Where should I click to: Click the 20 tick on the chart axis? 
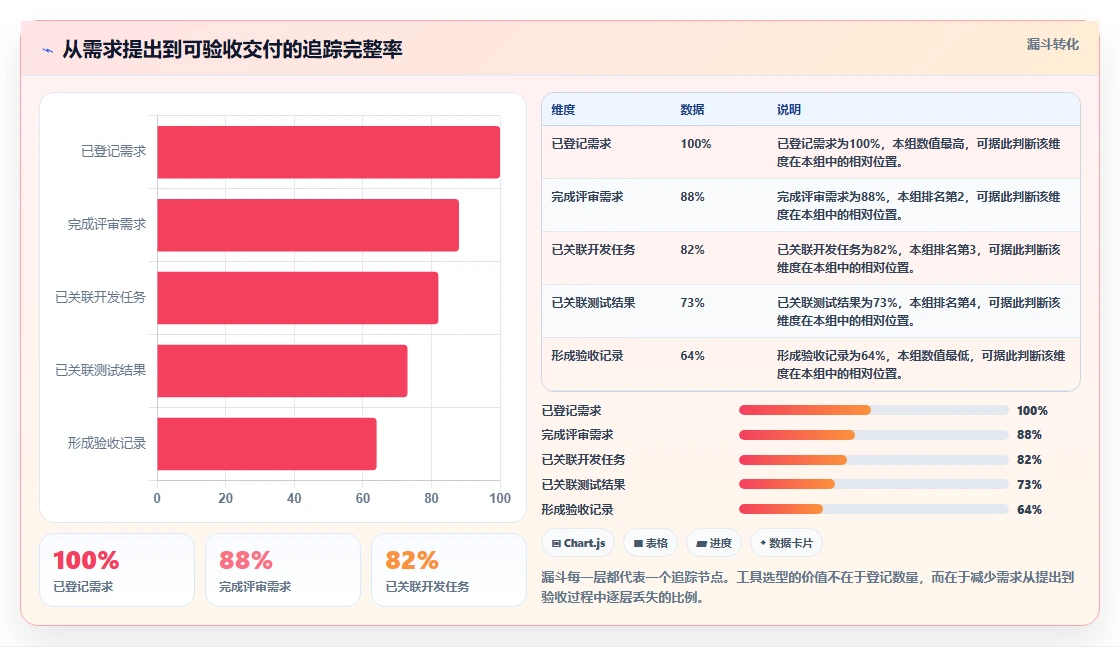coord(226,498)
